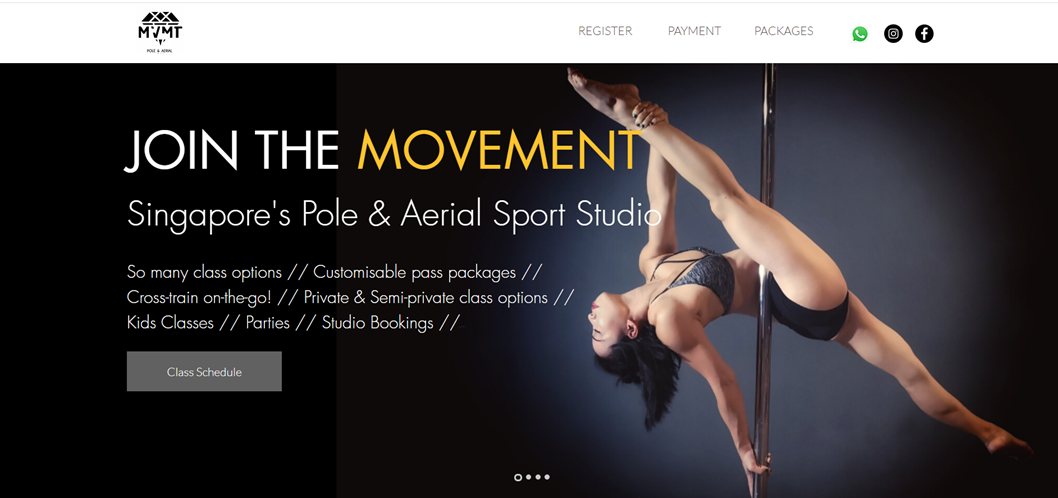
Task: Open the WhatsApp chat icon
Action: pyautogui.click(x=860, y=34)
